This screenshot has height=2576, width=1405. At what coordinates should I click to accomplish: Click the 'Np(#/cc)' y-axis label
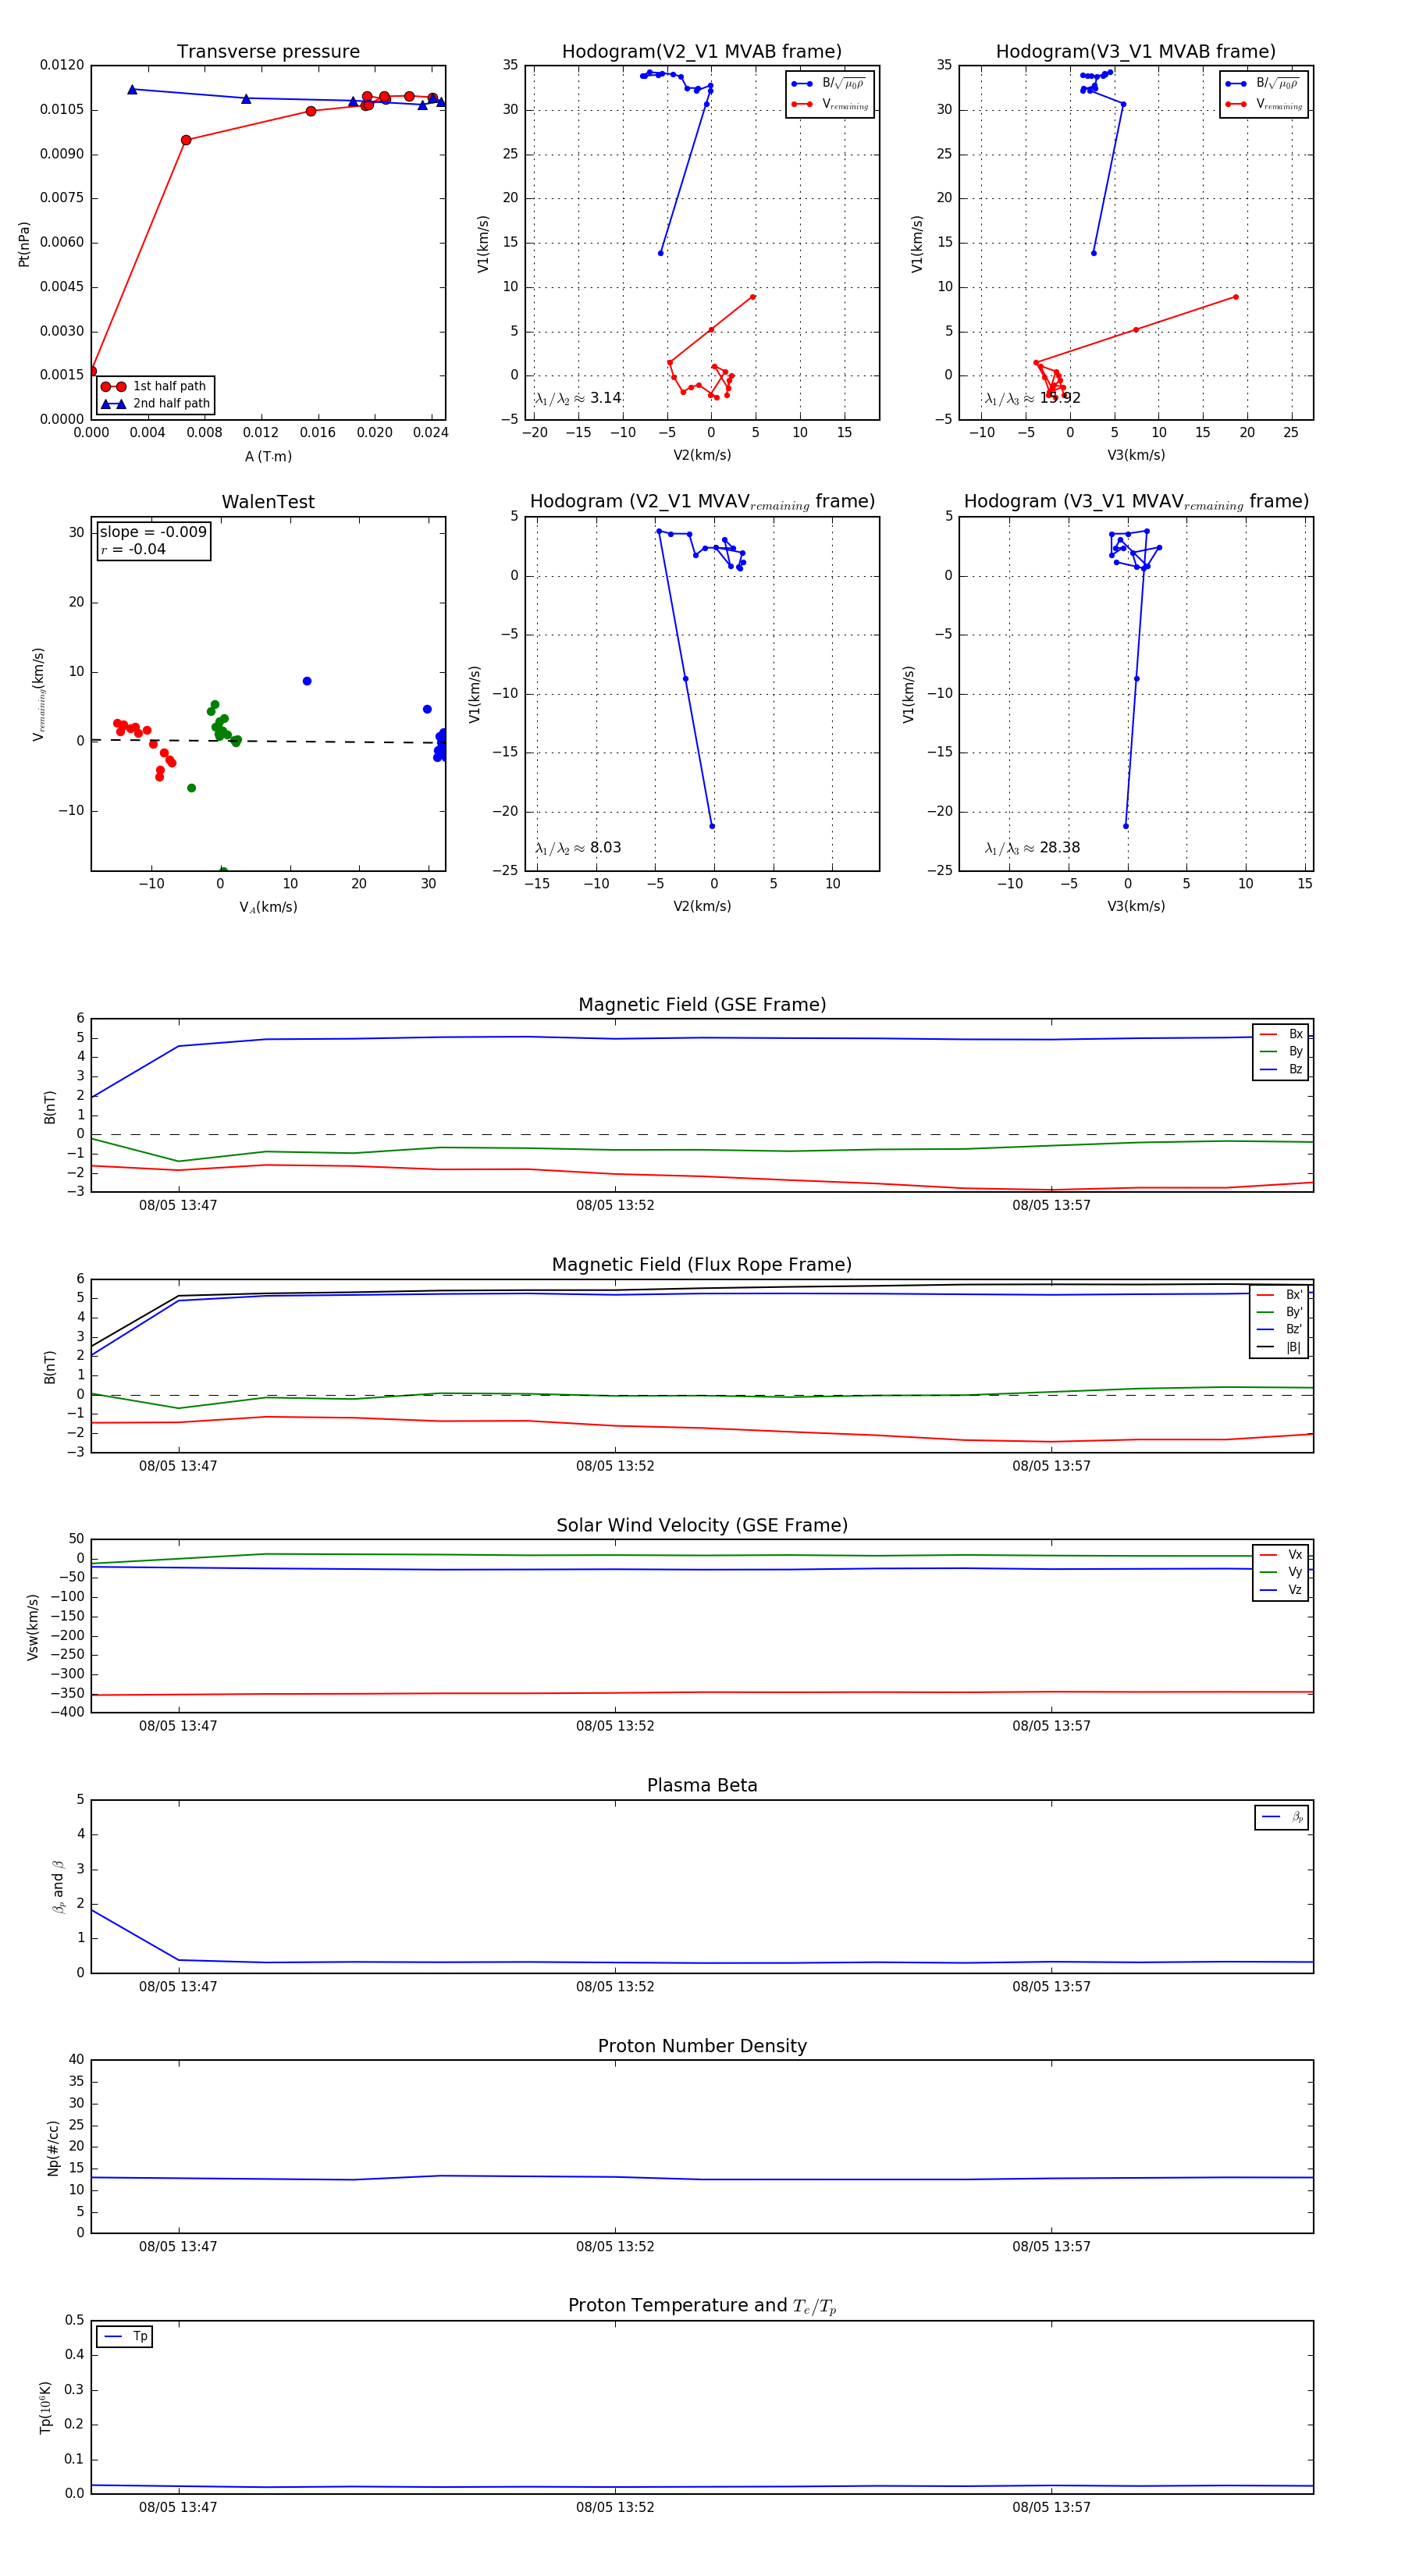coord(53,2148)
